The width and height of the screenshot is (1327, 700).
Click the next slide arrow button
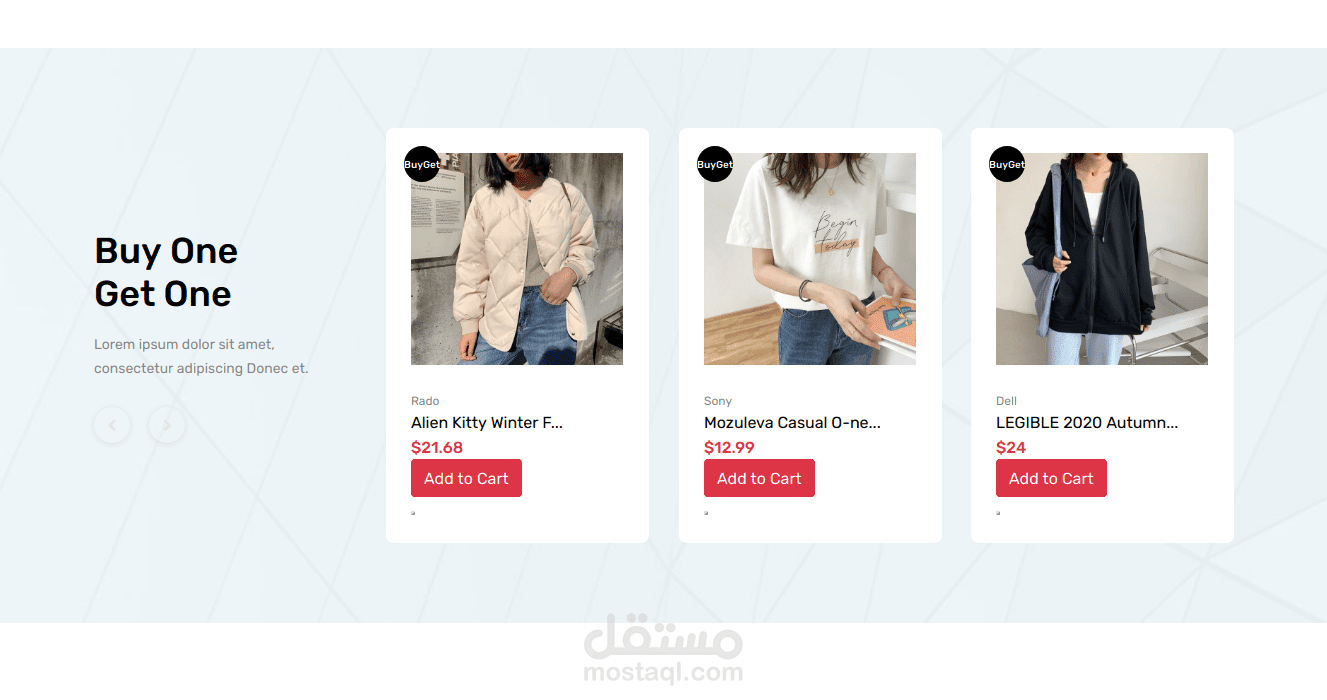167,426
